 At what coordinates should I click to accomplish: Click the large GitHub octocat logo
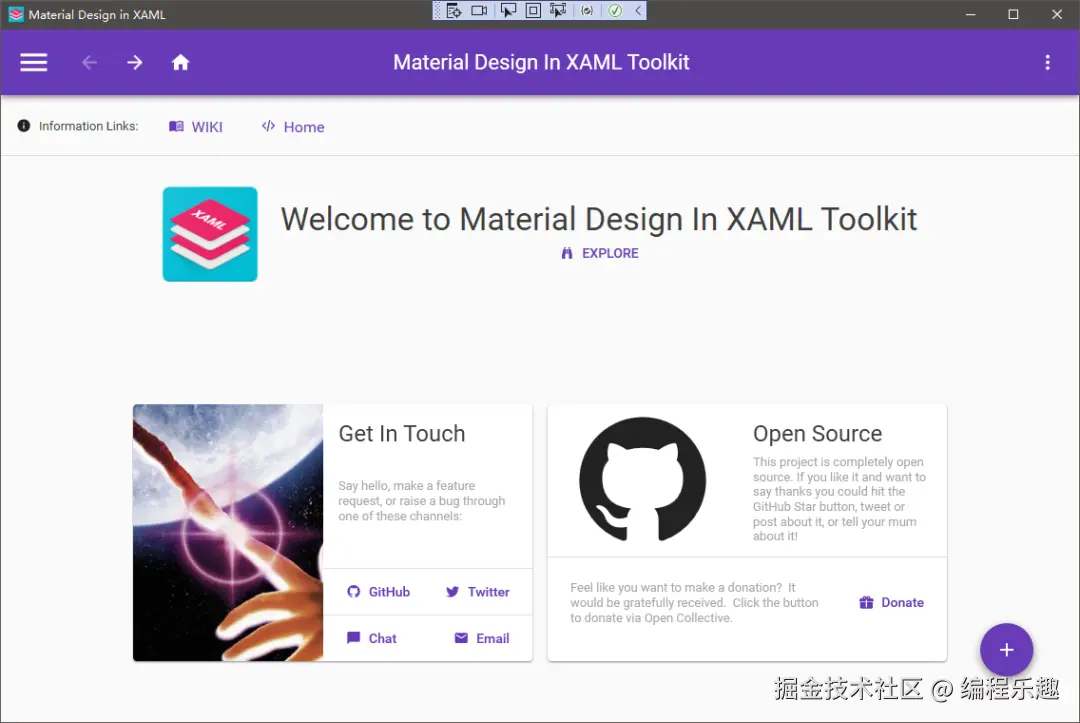pos(643,479)
